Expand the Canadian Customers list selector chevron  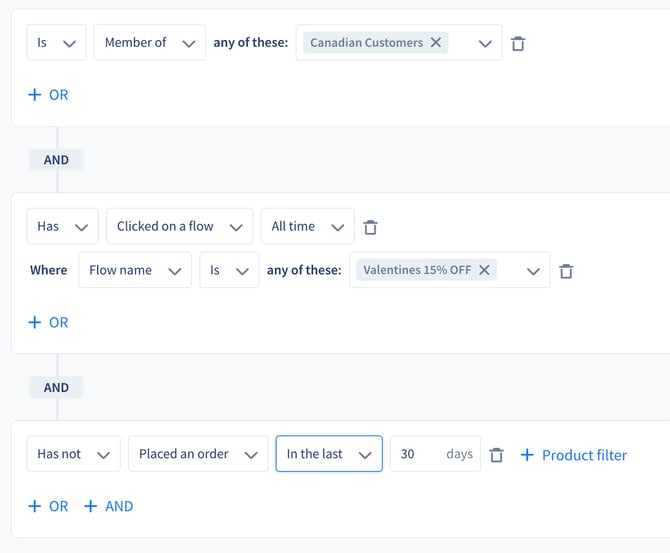485,43
